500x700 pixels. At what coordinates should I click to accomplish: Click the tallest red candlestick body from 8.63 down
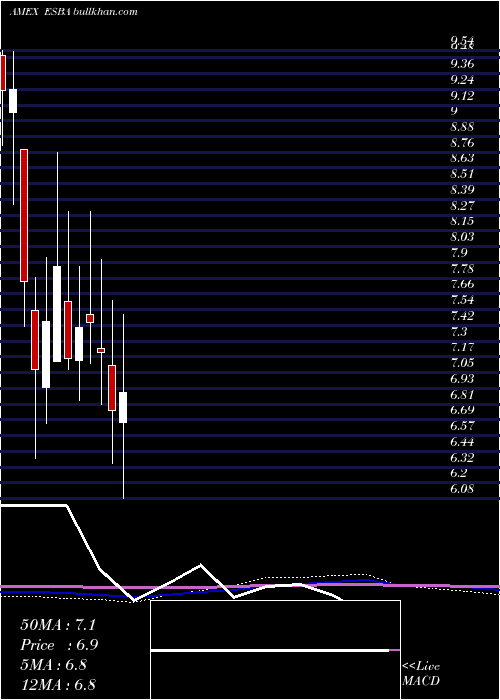(24, 215)
